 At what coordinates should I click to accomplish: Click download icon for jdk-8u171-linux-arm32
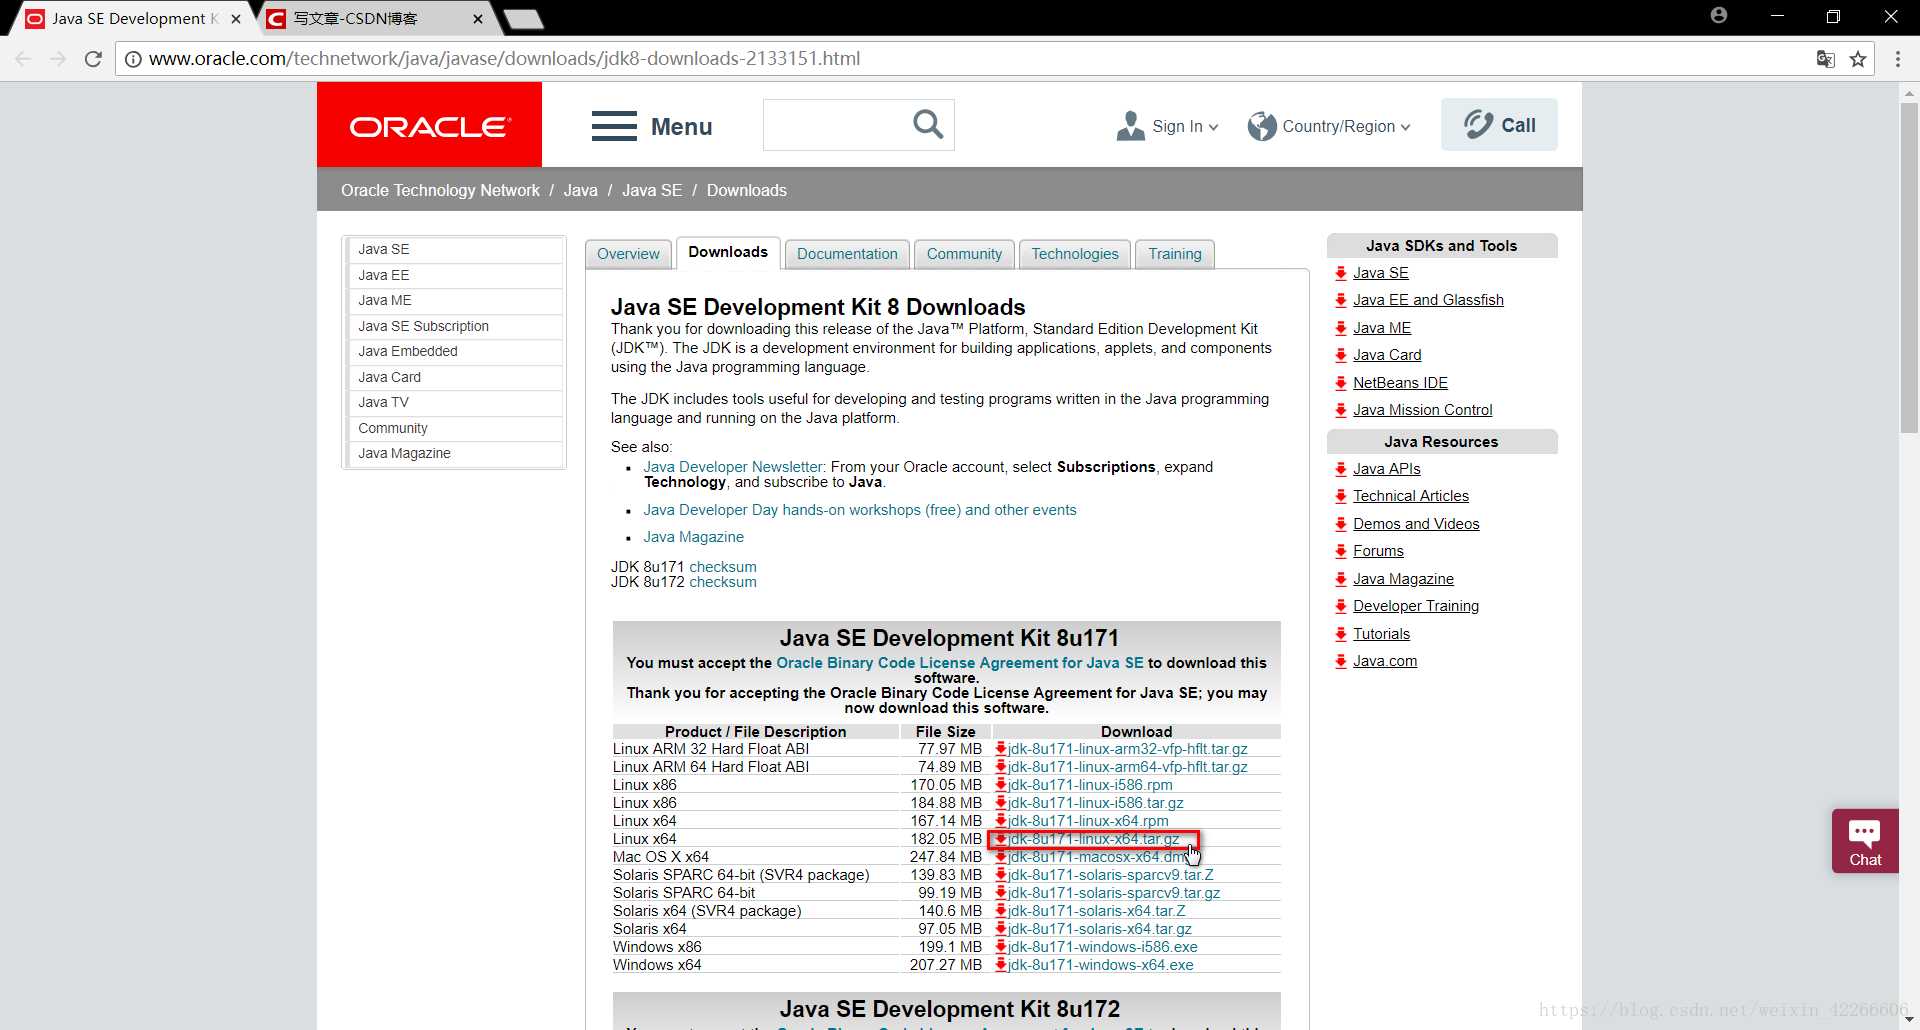click(1000, 749)
